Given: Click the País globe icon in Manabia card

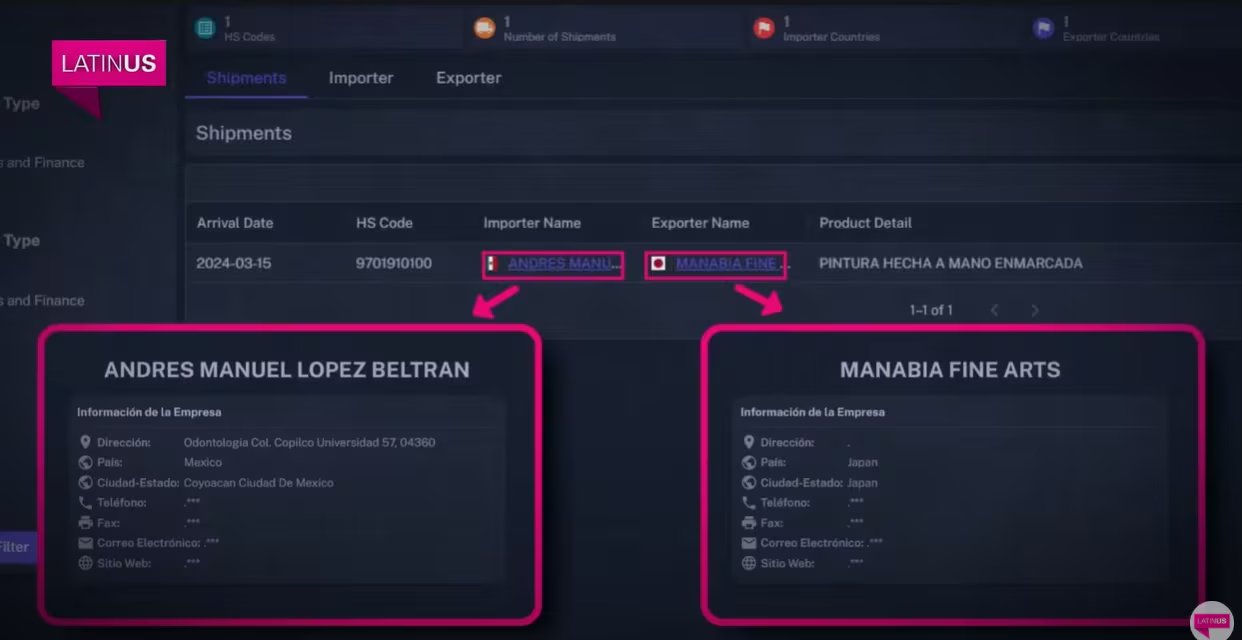Looking at the screenshot, I should [749, 462].
